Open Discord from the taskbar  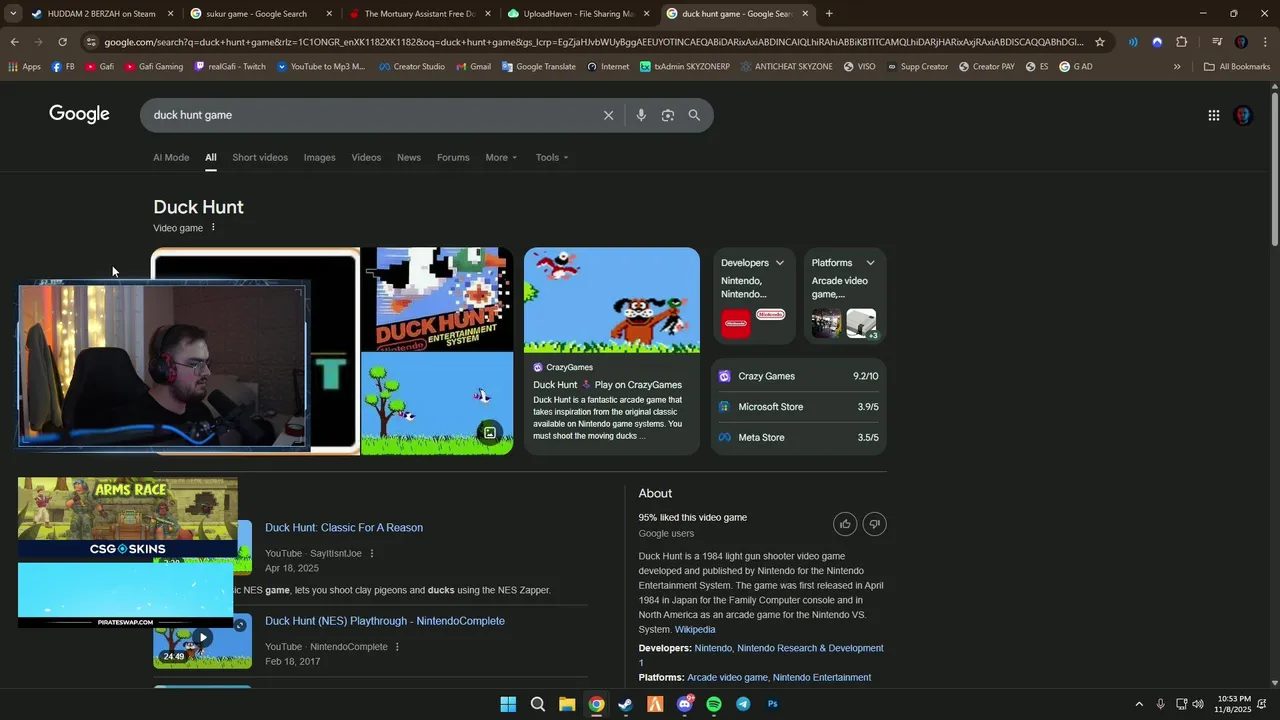pyautogui.click(x=684, y=704)
